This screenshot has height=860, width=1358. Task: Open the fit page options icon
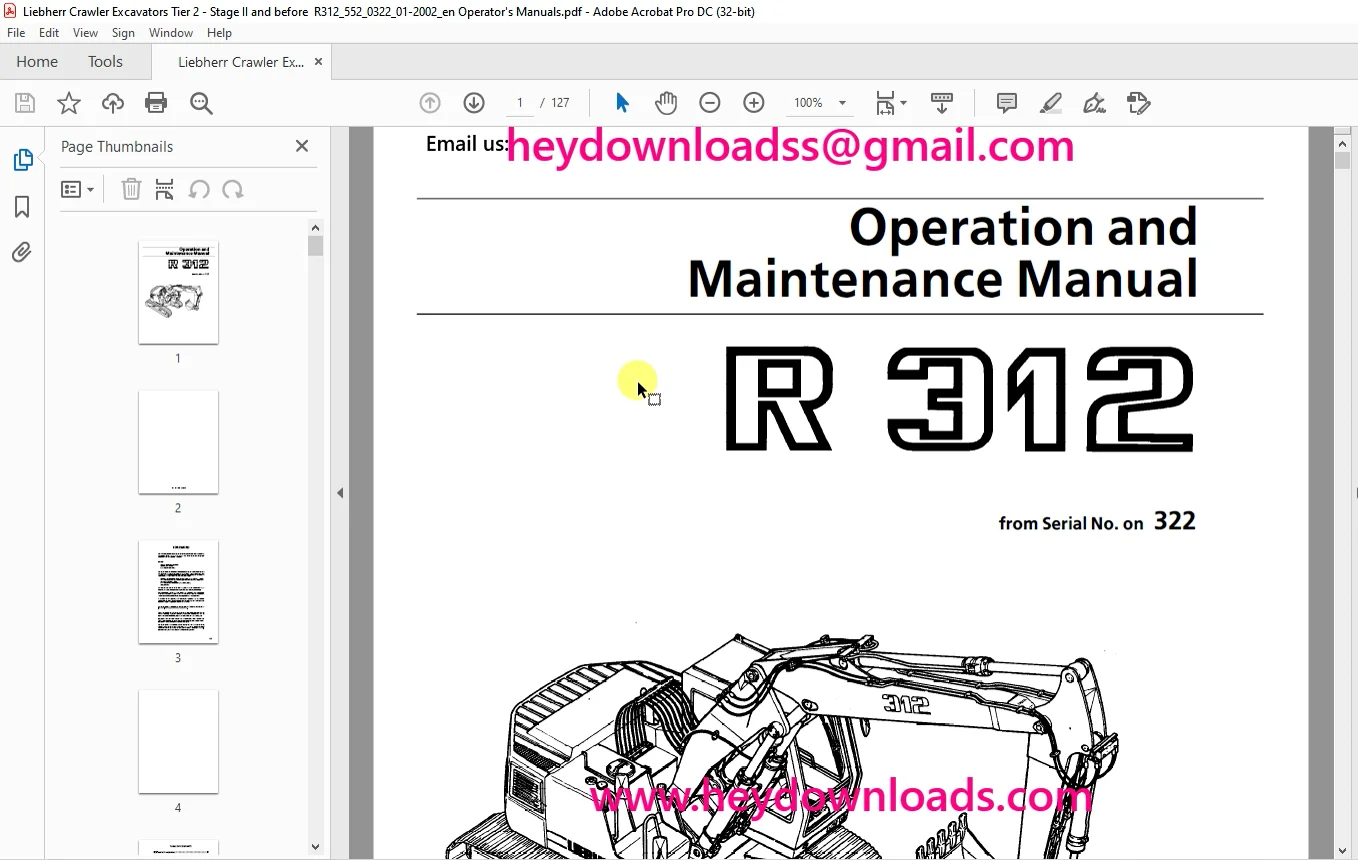[890, 103]
